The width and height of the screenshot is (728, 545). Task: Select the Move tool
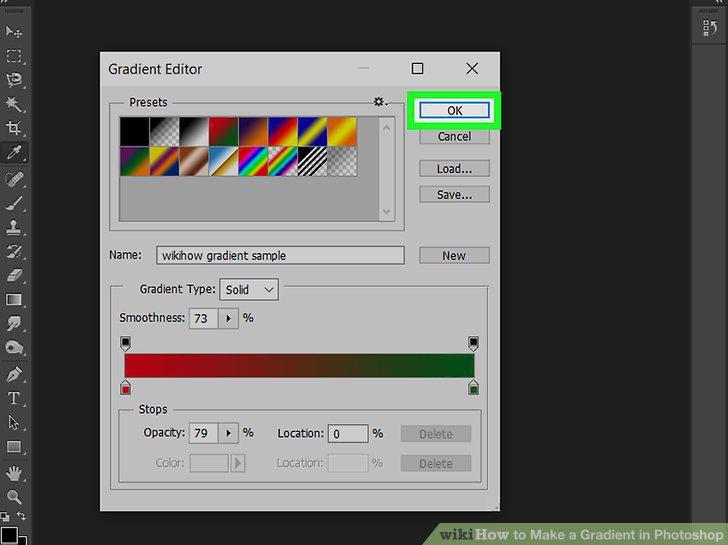13,32
